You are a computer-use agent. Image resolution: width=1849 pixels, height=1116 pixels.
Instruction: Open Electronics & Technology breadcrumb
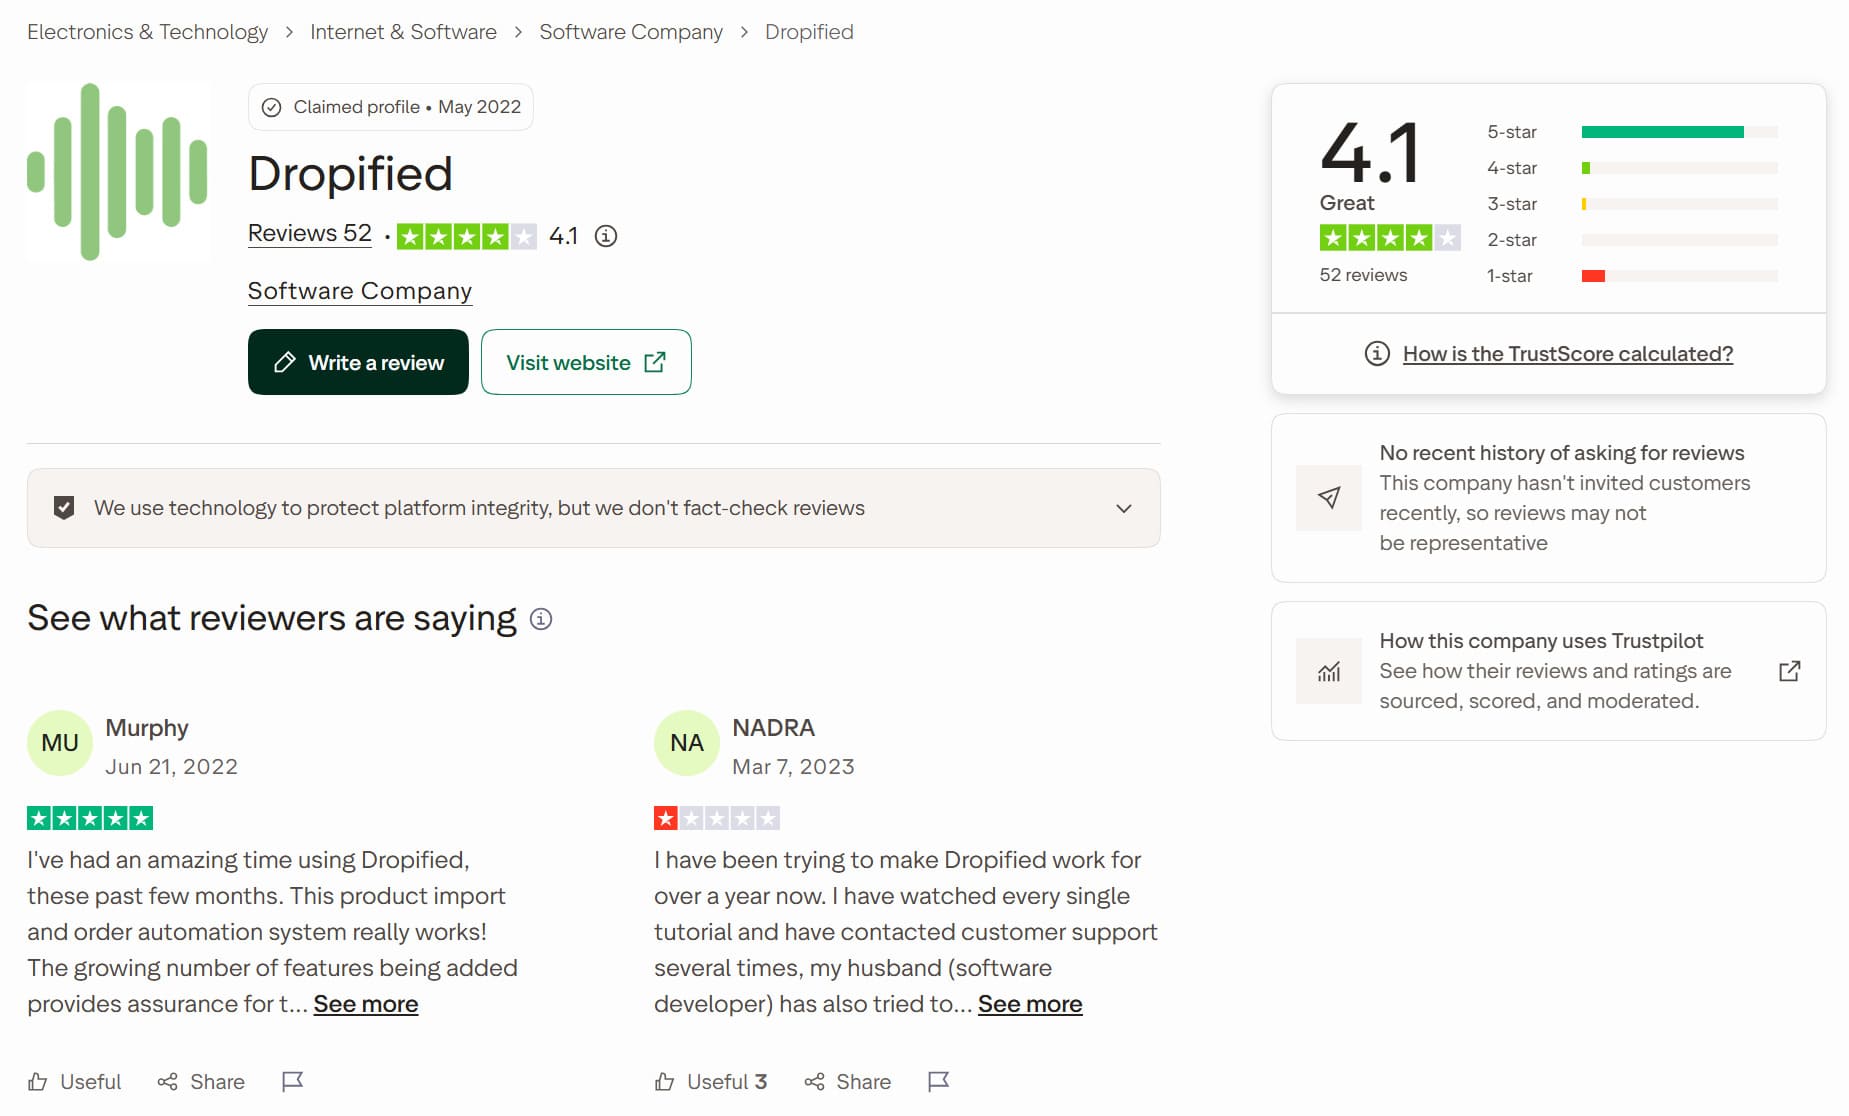[147, 32]
